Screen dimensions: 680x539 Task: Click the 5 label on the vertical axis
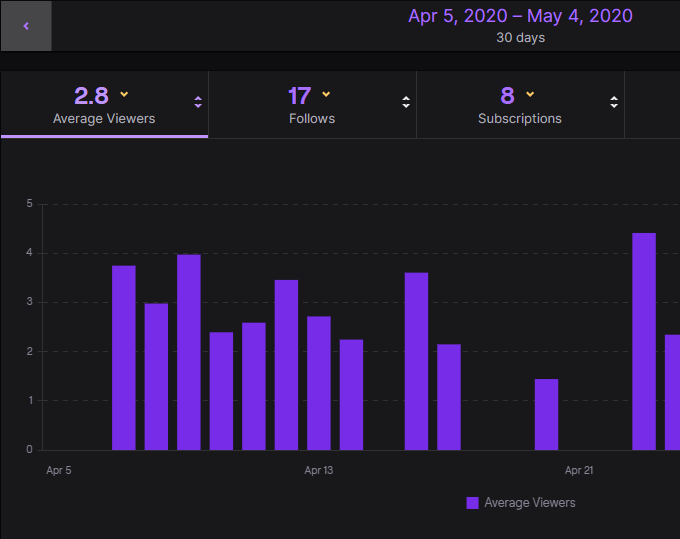(x=29, y=203)
